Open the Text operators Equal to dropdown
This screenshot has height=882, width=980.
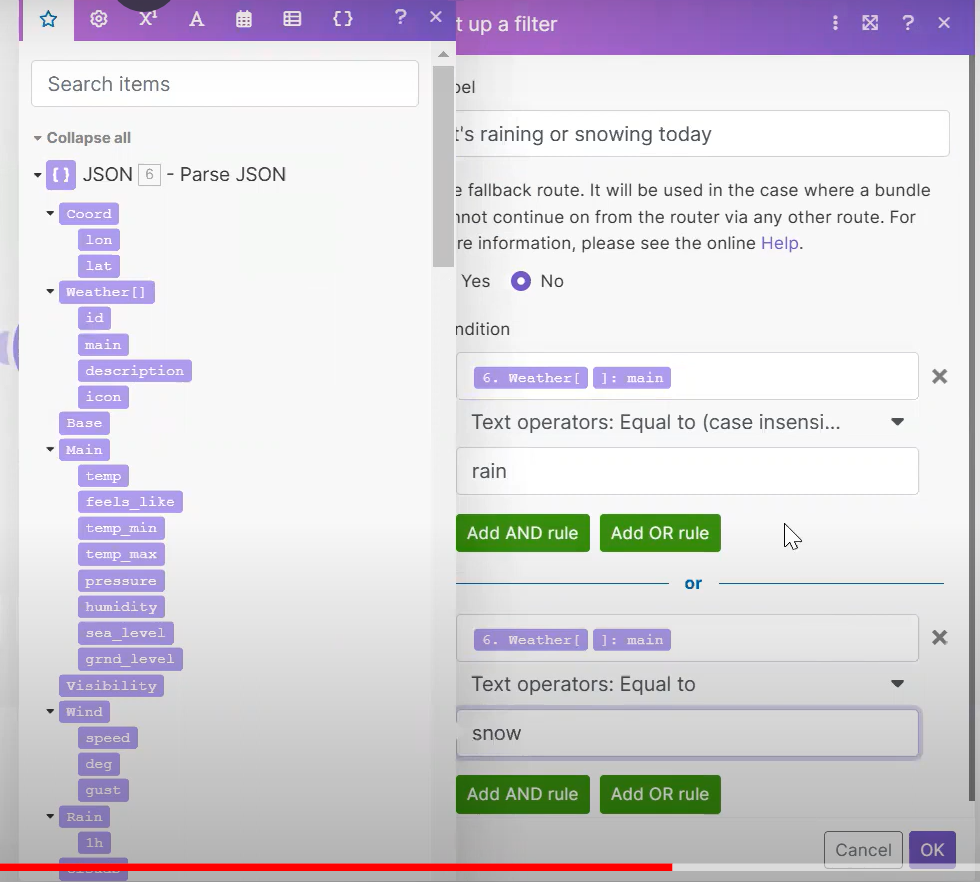tap(688, 684)
